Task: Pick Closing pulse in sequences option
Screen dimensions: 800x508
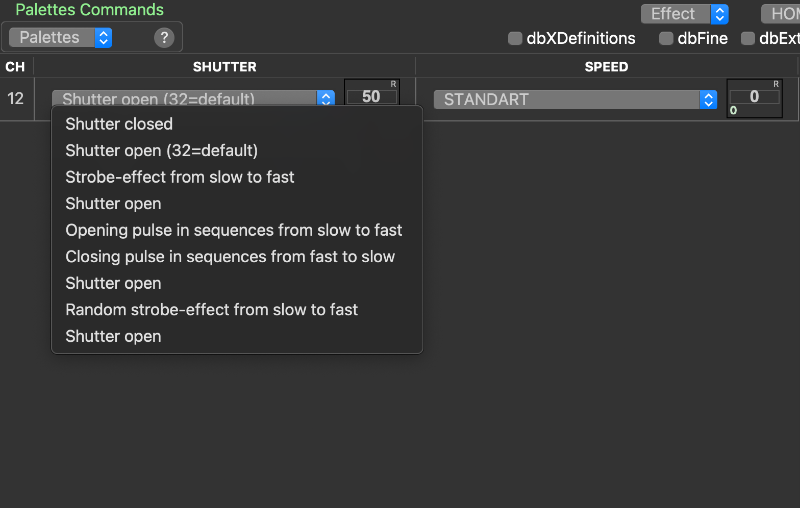Action: (230, 257)
